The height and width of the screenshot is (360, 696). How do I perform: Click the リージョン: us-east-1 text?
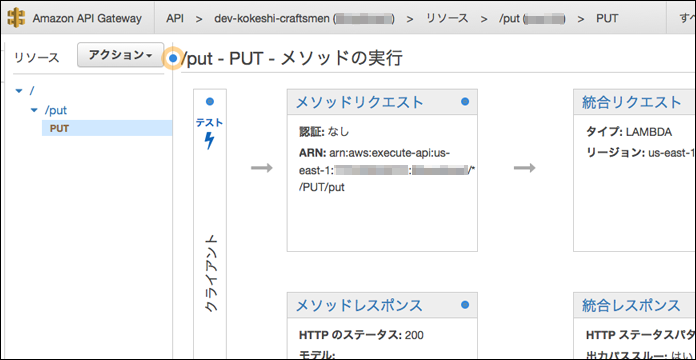640,153
